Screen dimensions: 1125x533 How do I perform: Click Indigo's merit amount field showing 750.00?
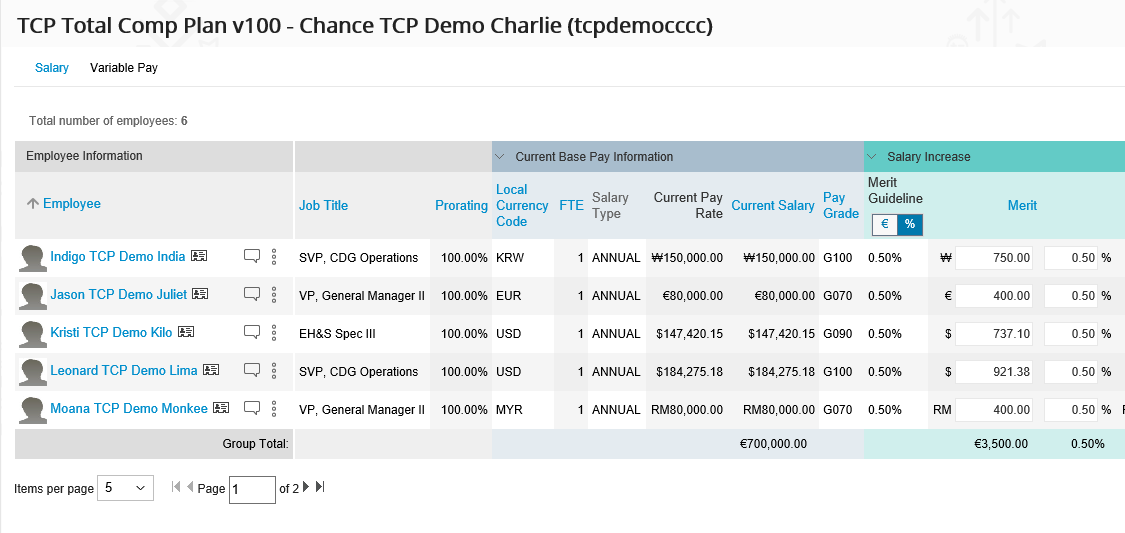point(995,258)
